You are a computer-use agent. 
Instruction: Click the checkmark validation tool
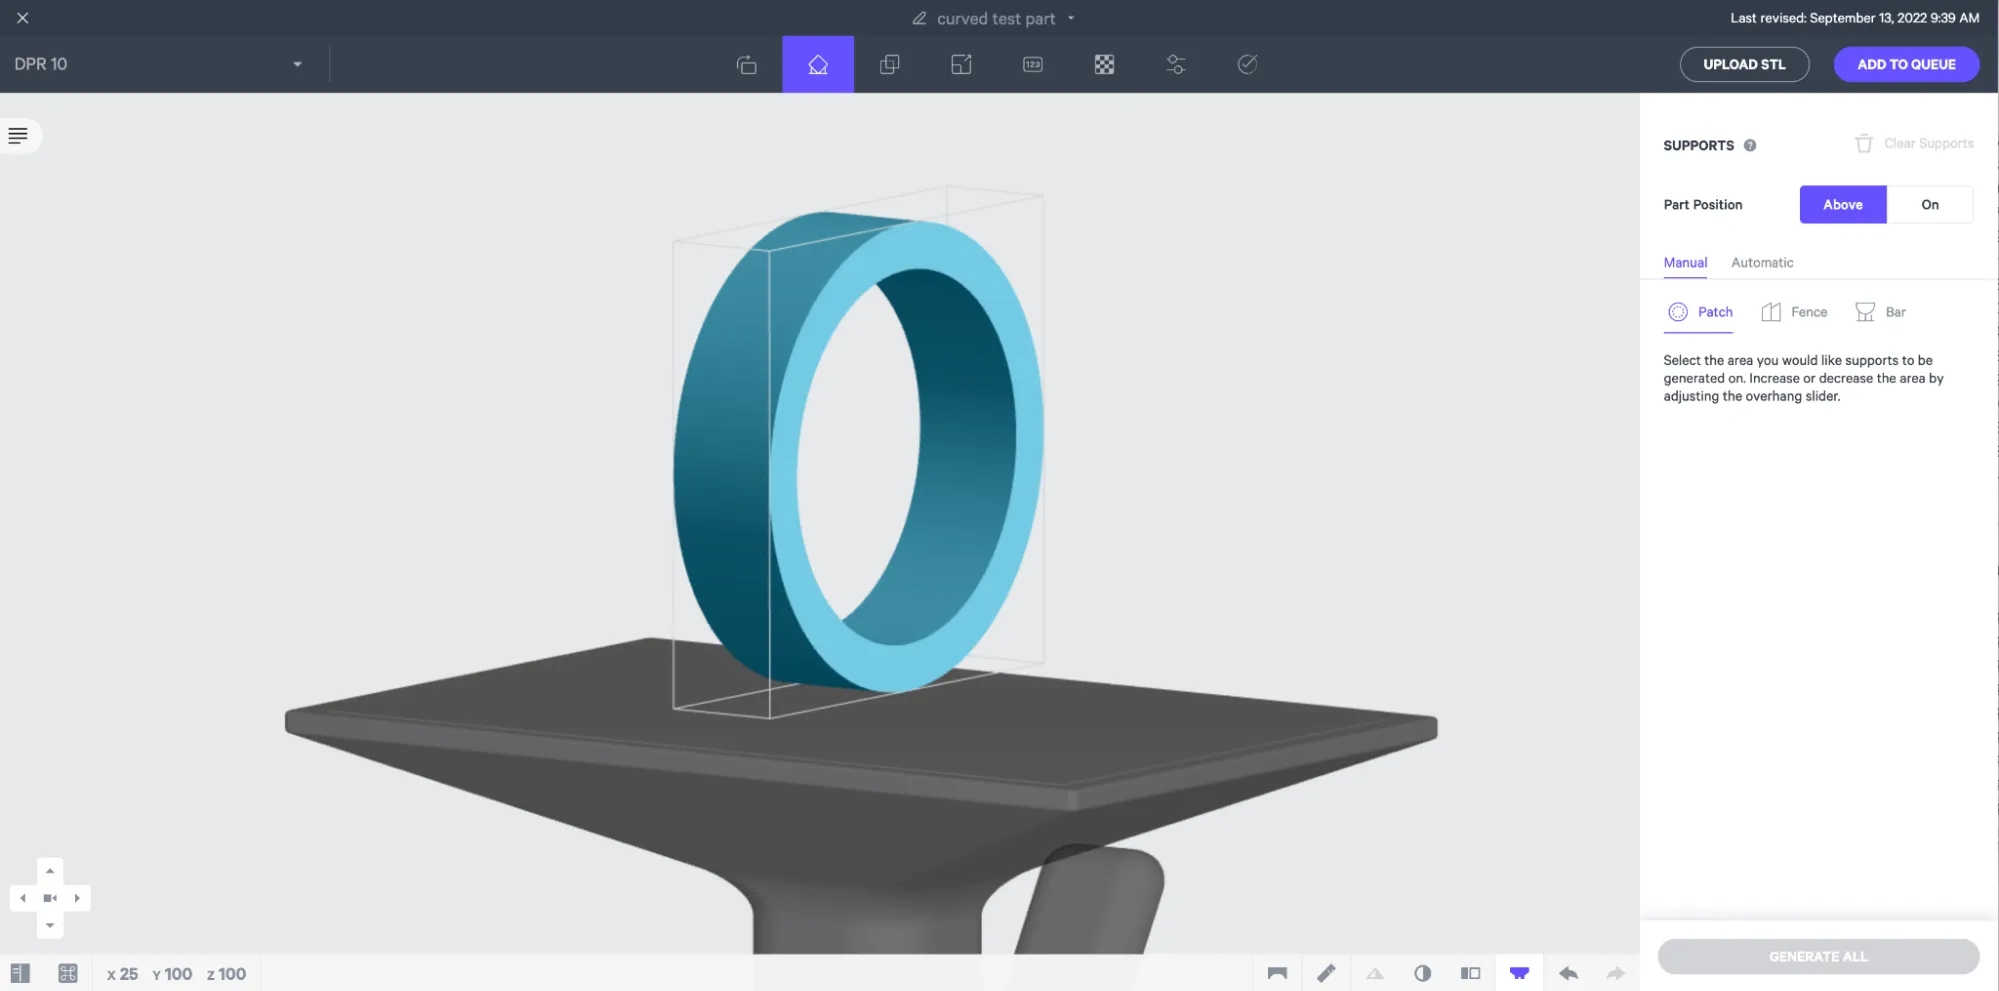coord(1247,64)
